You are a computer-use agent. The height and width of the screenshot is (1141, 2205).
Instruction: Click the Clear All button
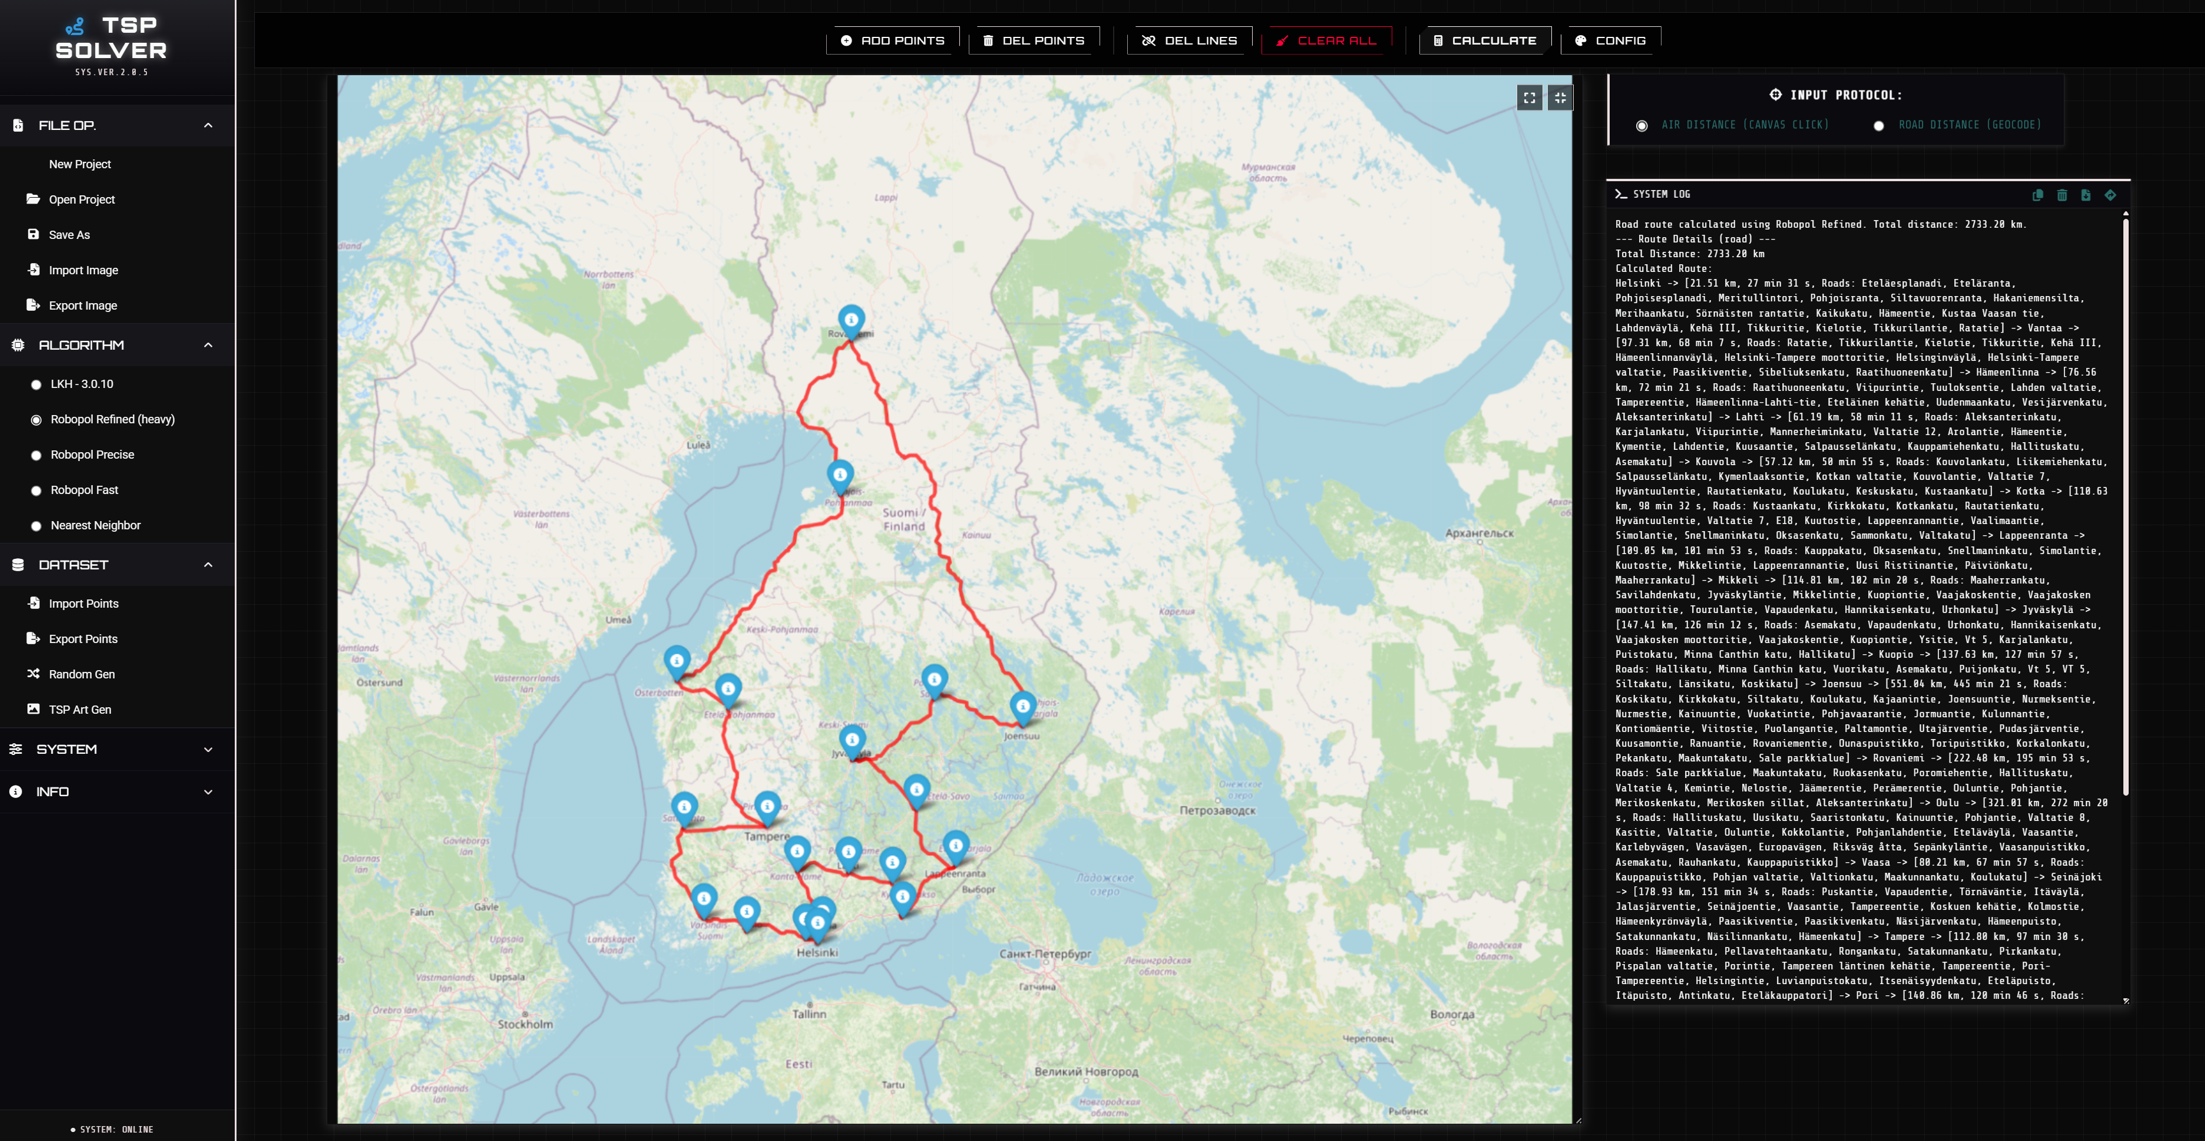(1326, 41)
